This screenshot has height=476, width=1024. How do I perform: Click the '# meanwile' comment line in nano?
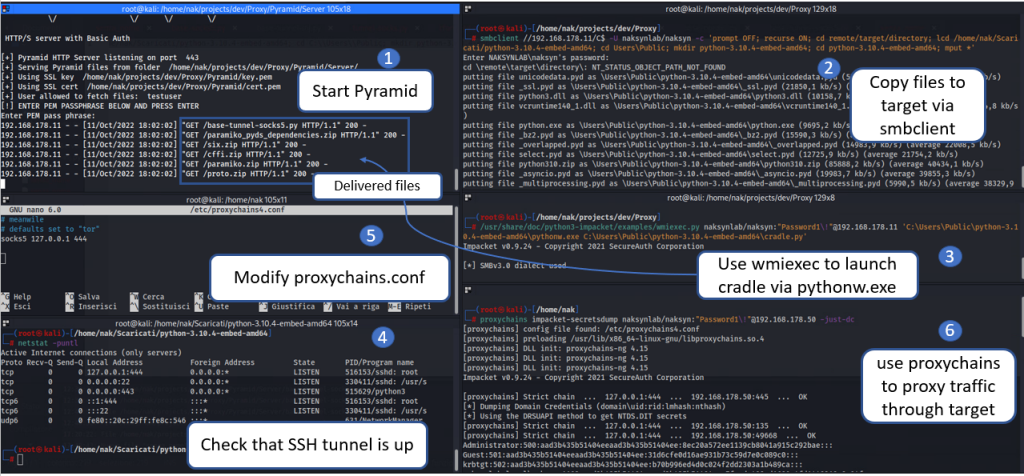22,221
